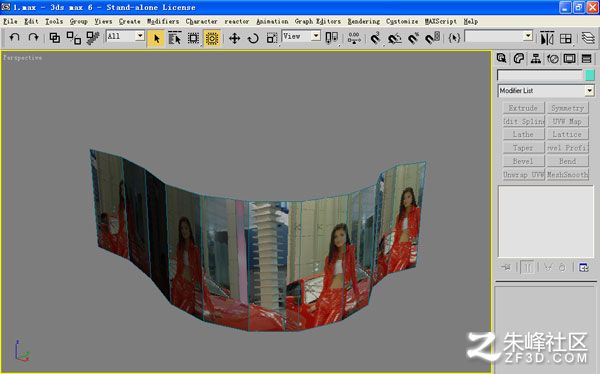Toggle the Window/Crossing selection mode
600x374 pixels.
point(212,38)
